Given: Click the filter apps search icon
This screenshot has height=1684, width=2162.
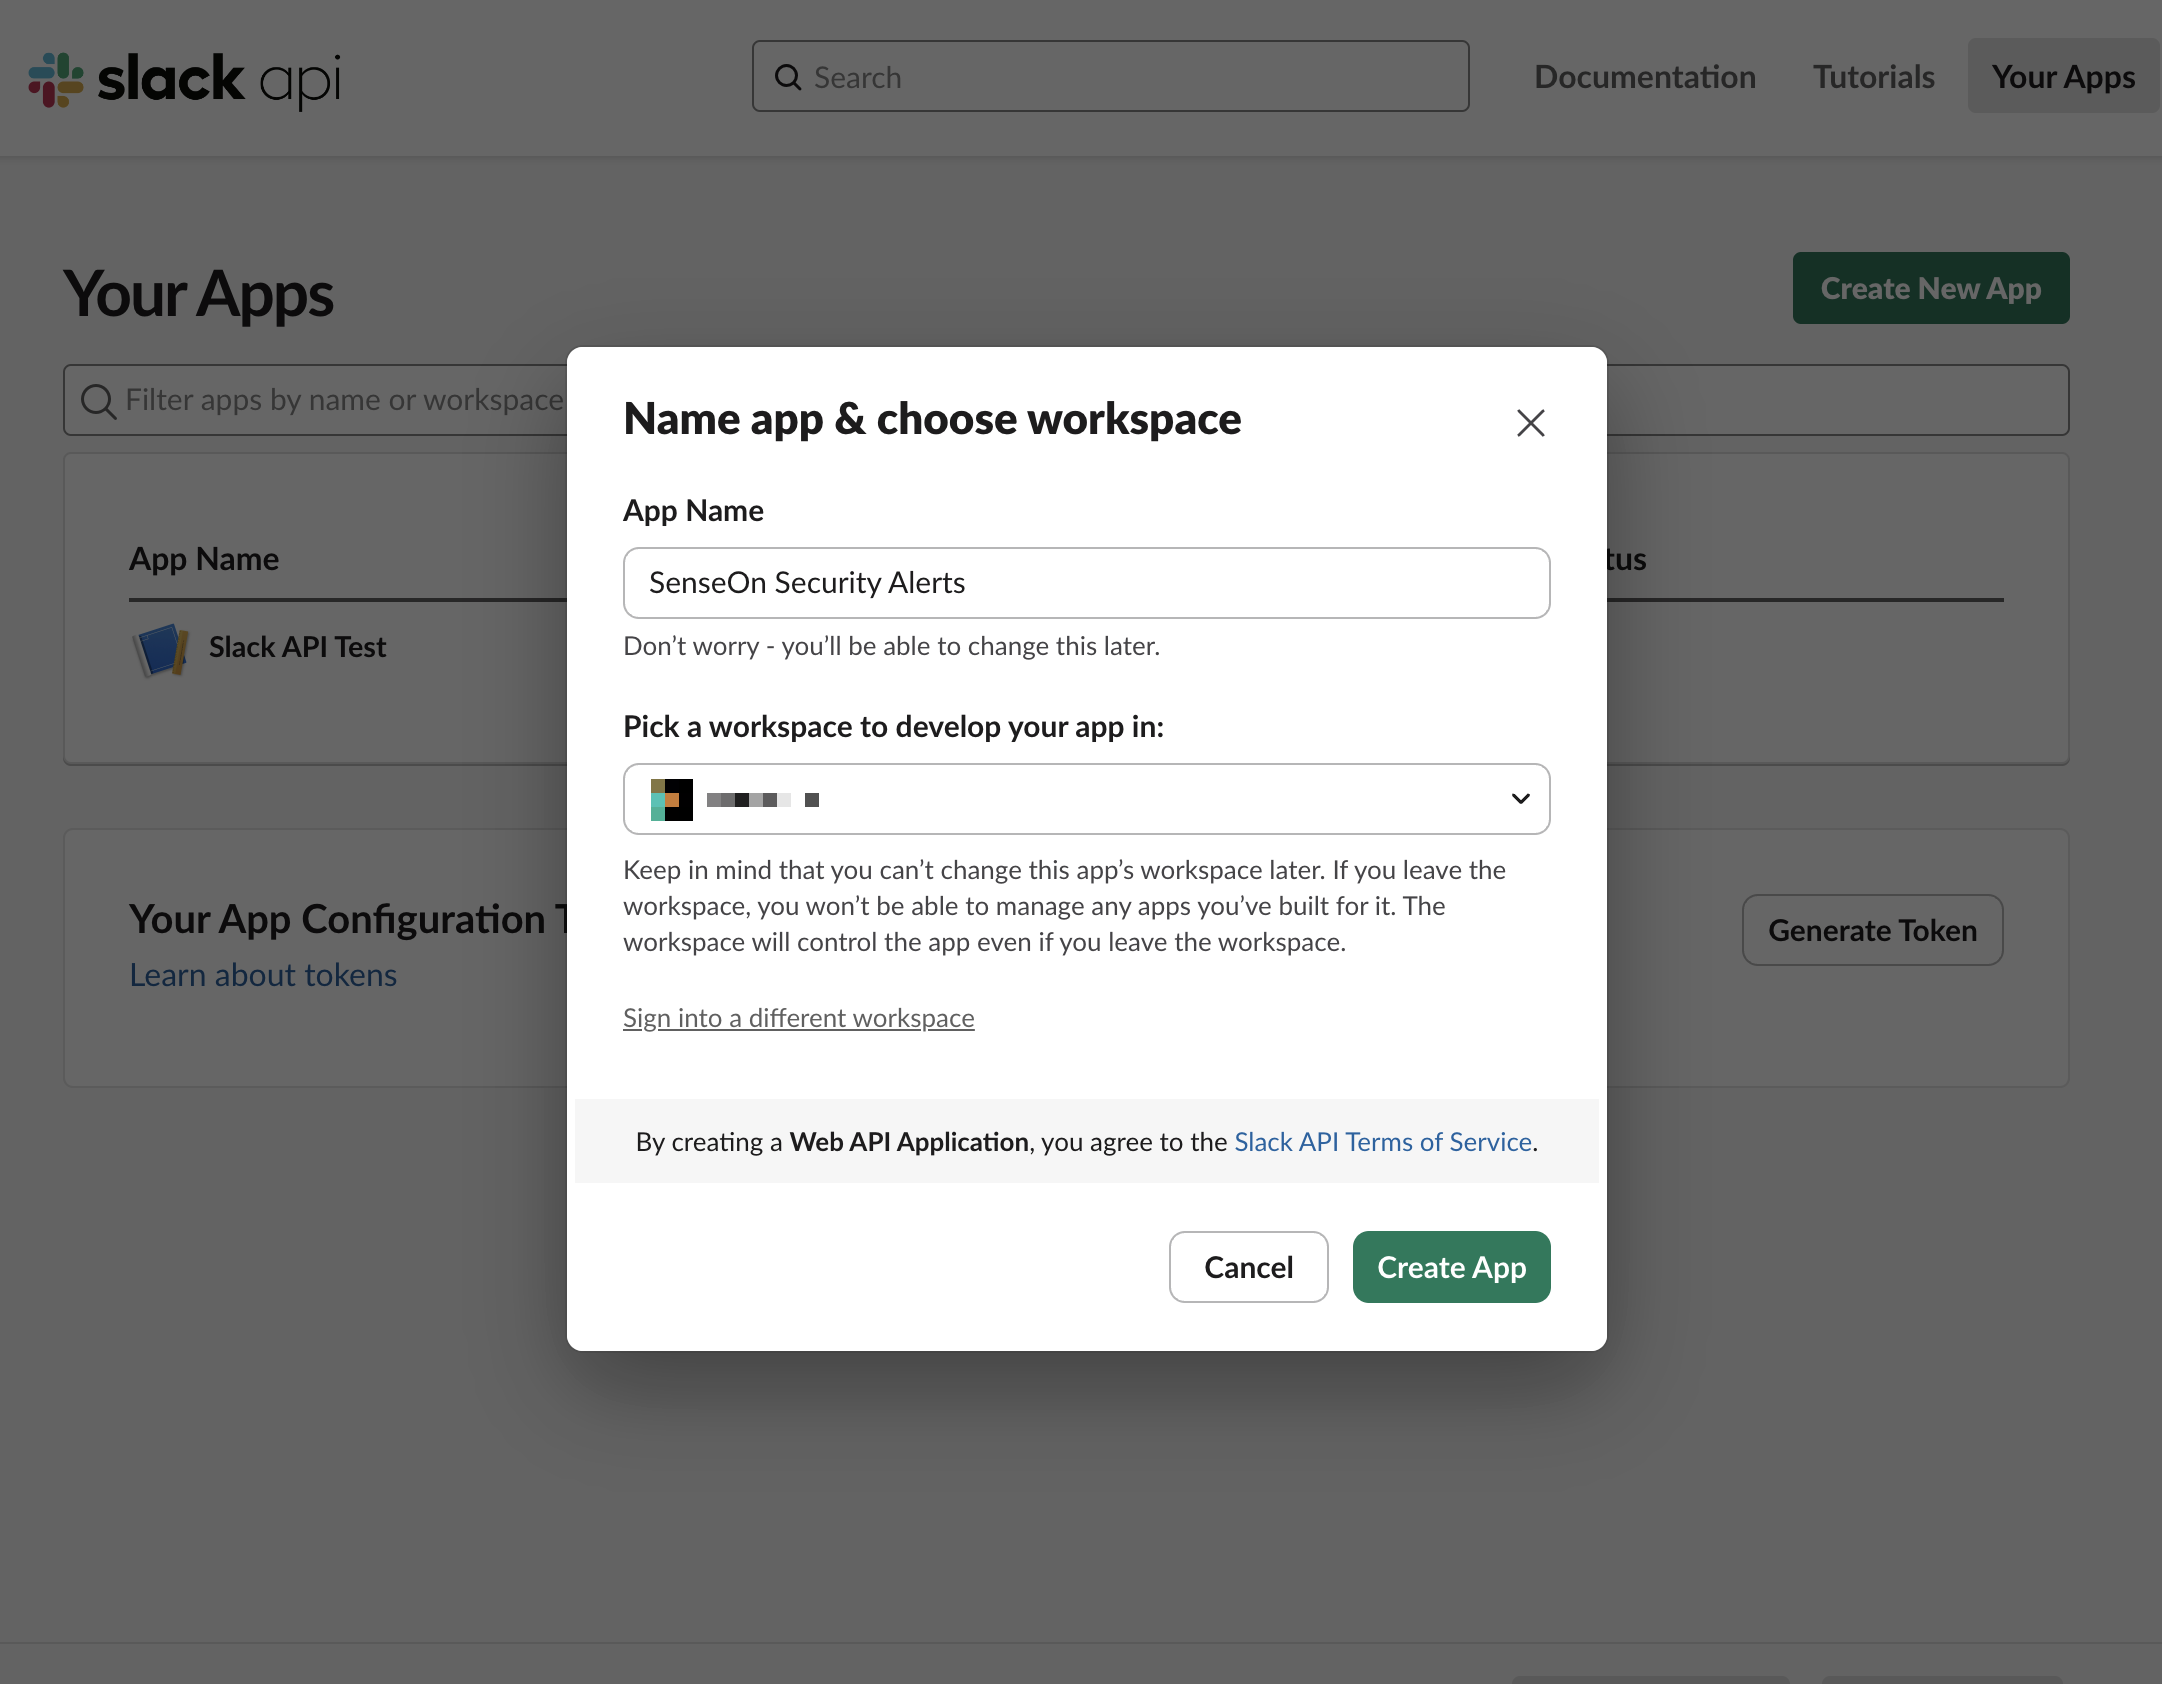Looking at the screenshot, I should pos(100,400).
